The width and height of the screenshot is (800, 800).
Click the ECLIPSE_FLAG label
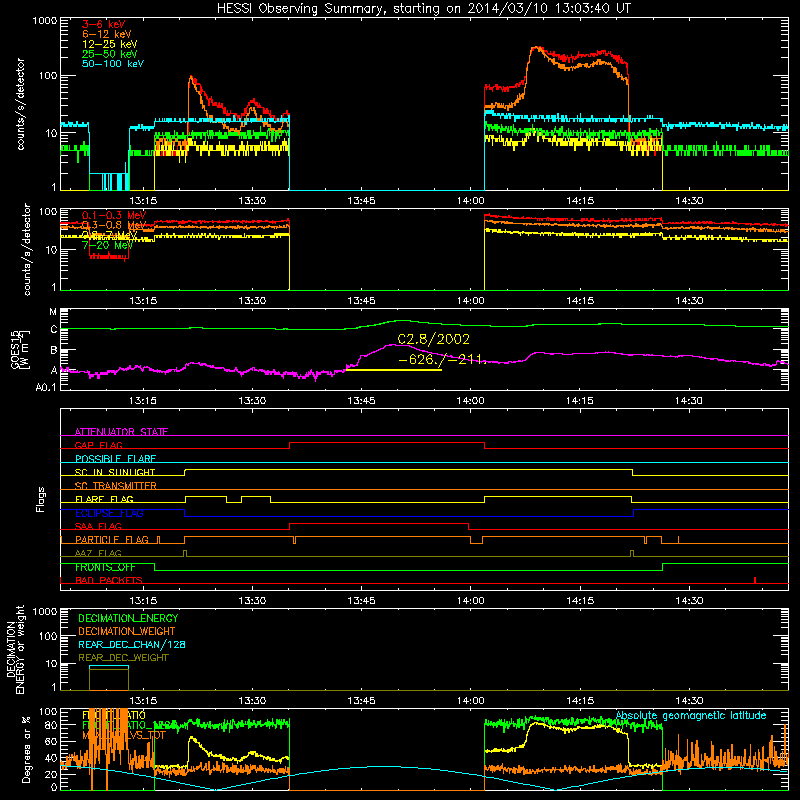click(109, 513)
